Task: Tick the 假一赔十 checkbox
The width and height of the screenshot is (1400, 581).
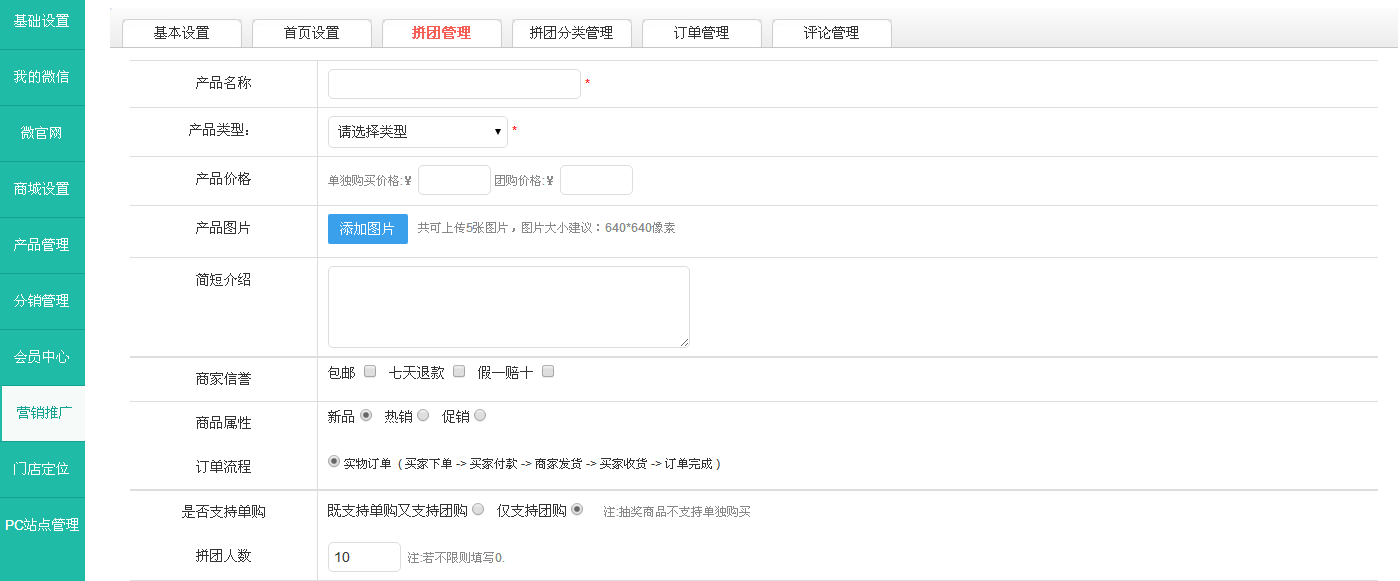Action: pyautogui.click(x=548, y=372)
